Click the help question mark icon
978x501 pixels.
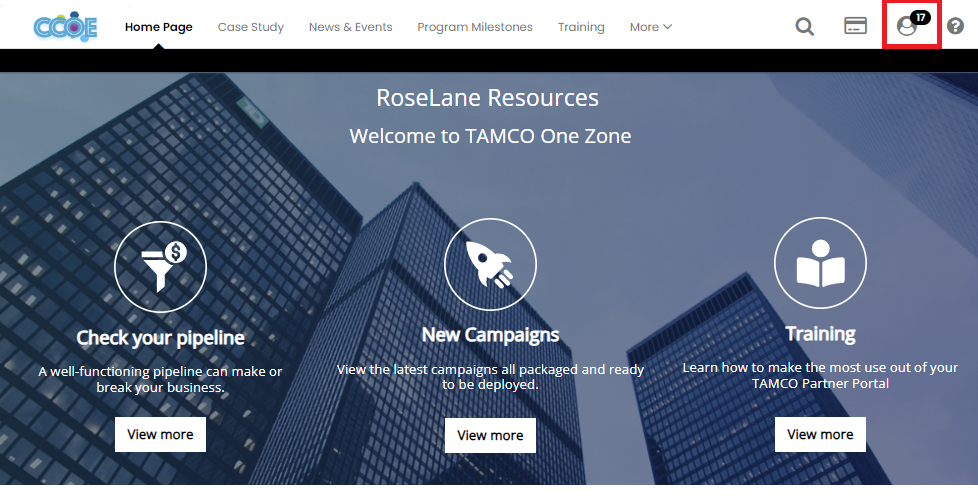pyautogui.click(x=955, y=27)
